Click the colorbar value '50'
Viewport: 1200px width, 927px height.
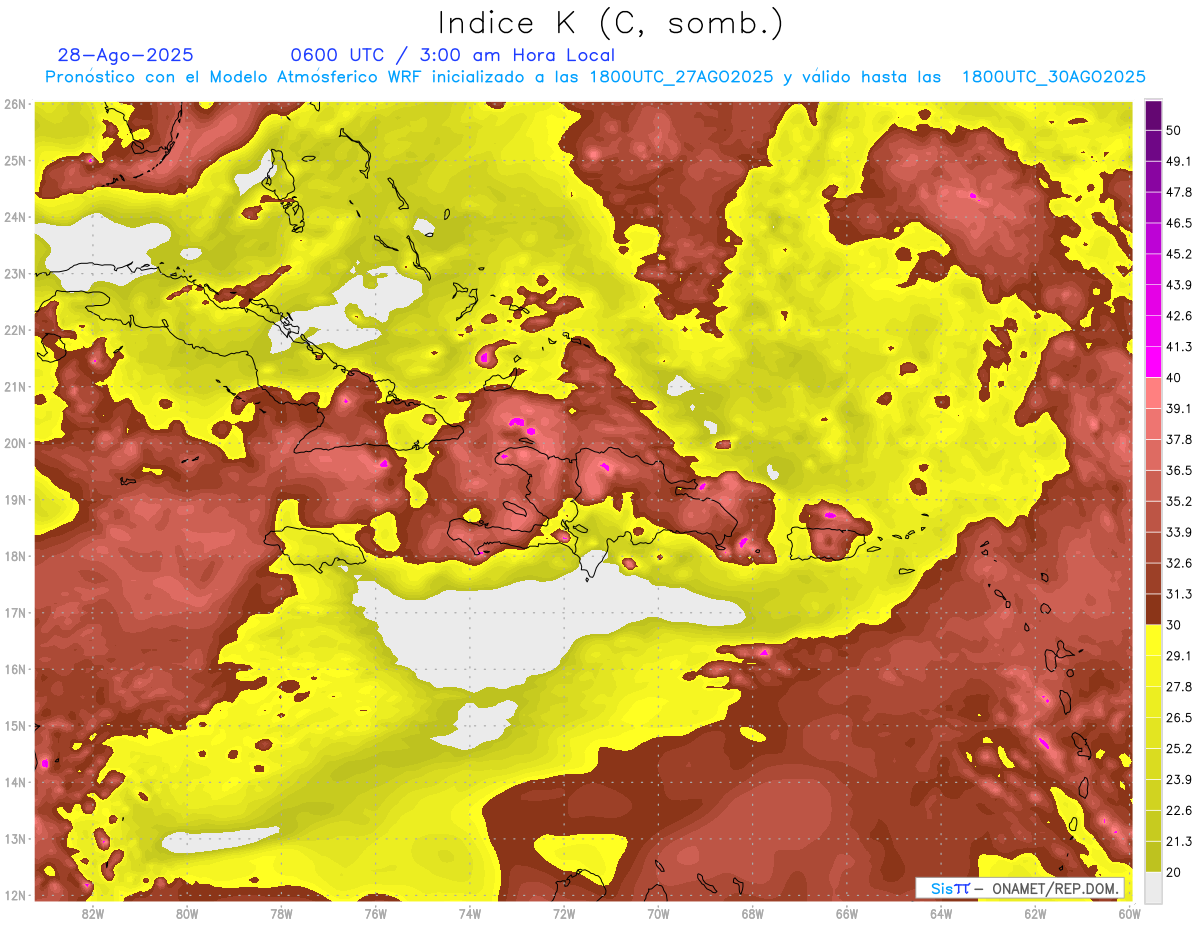pos(1174,131)
